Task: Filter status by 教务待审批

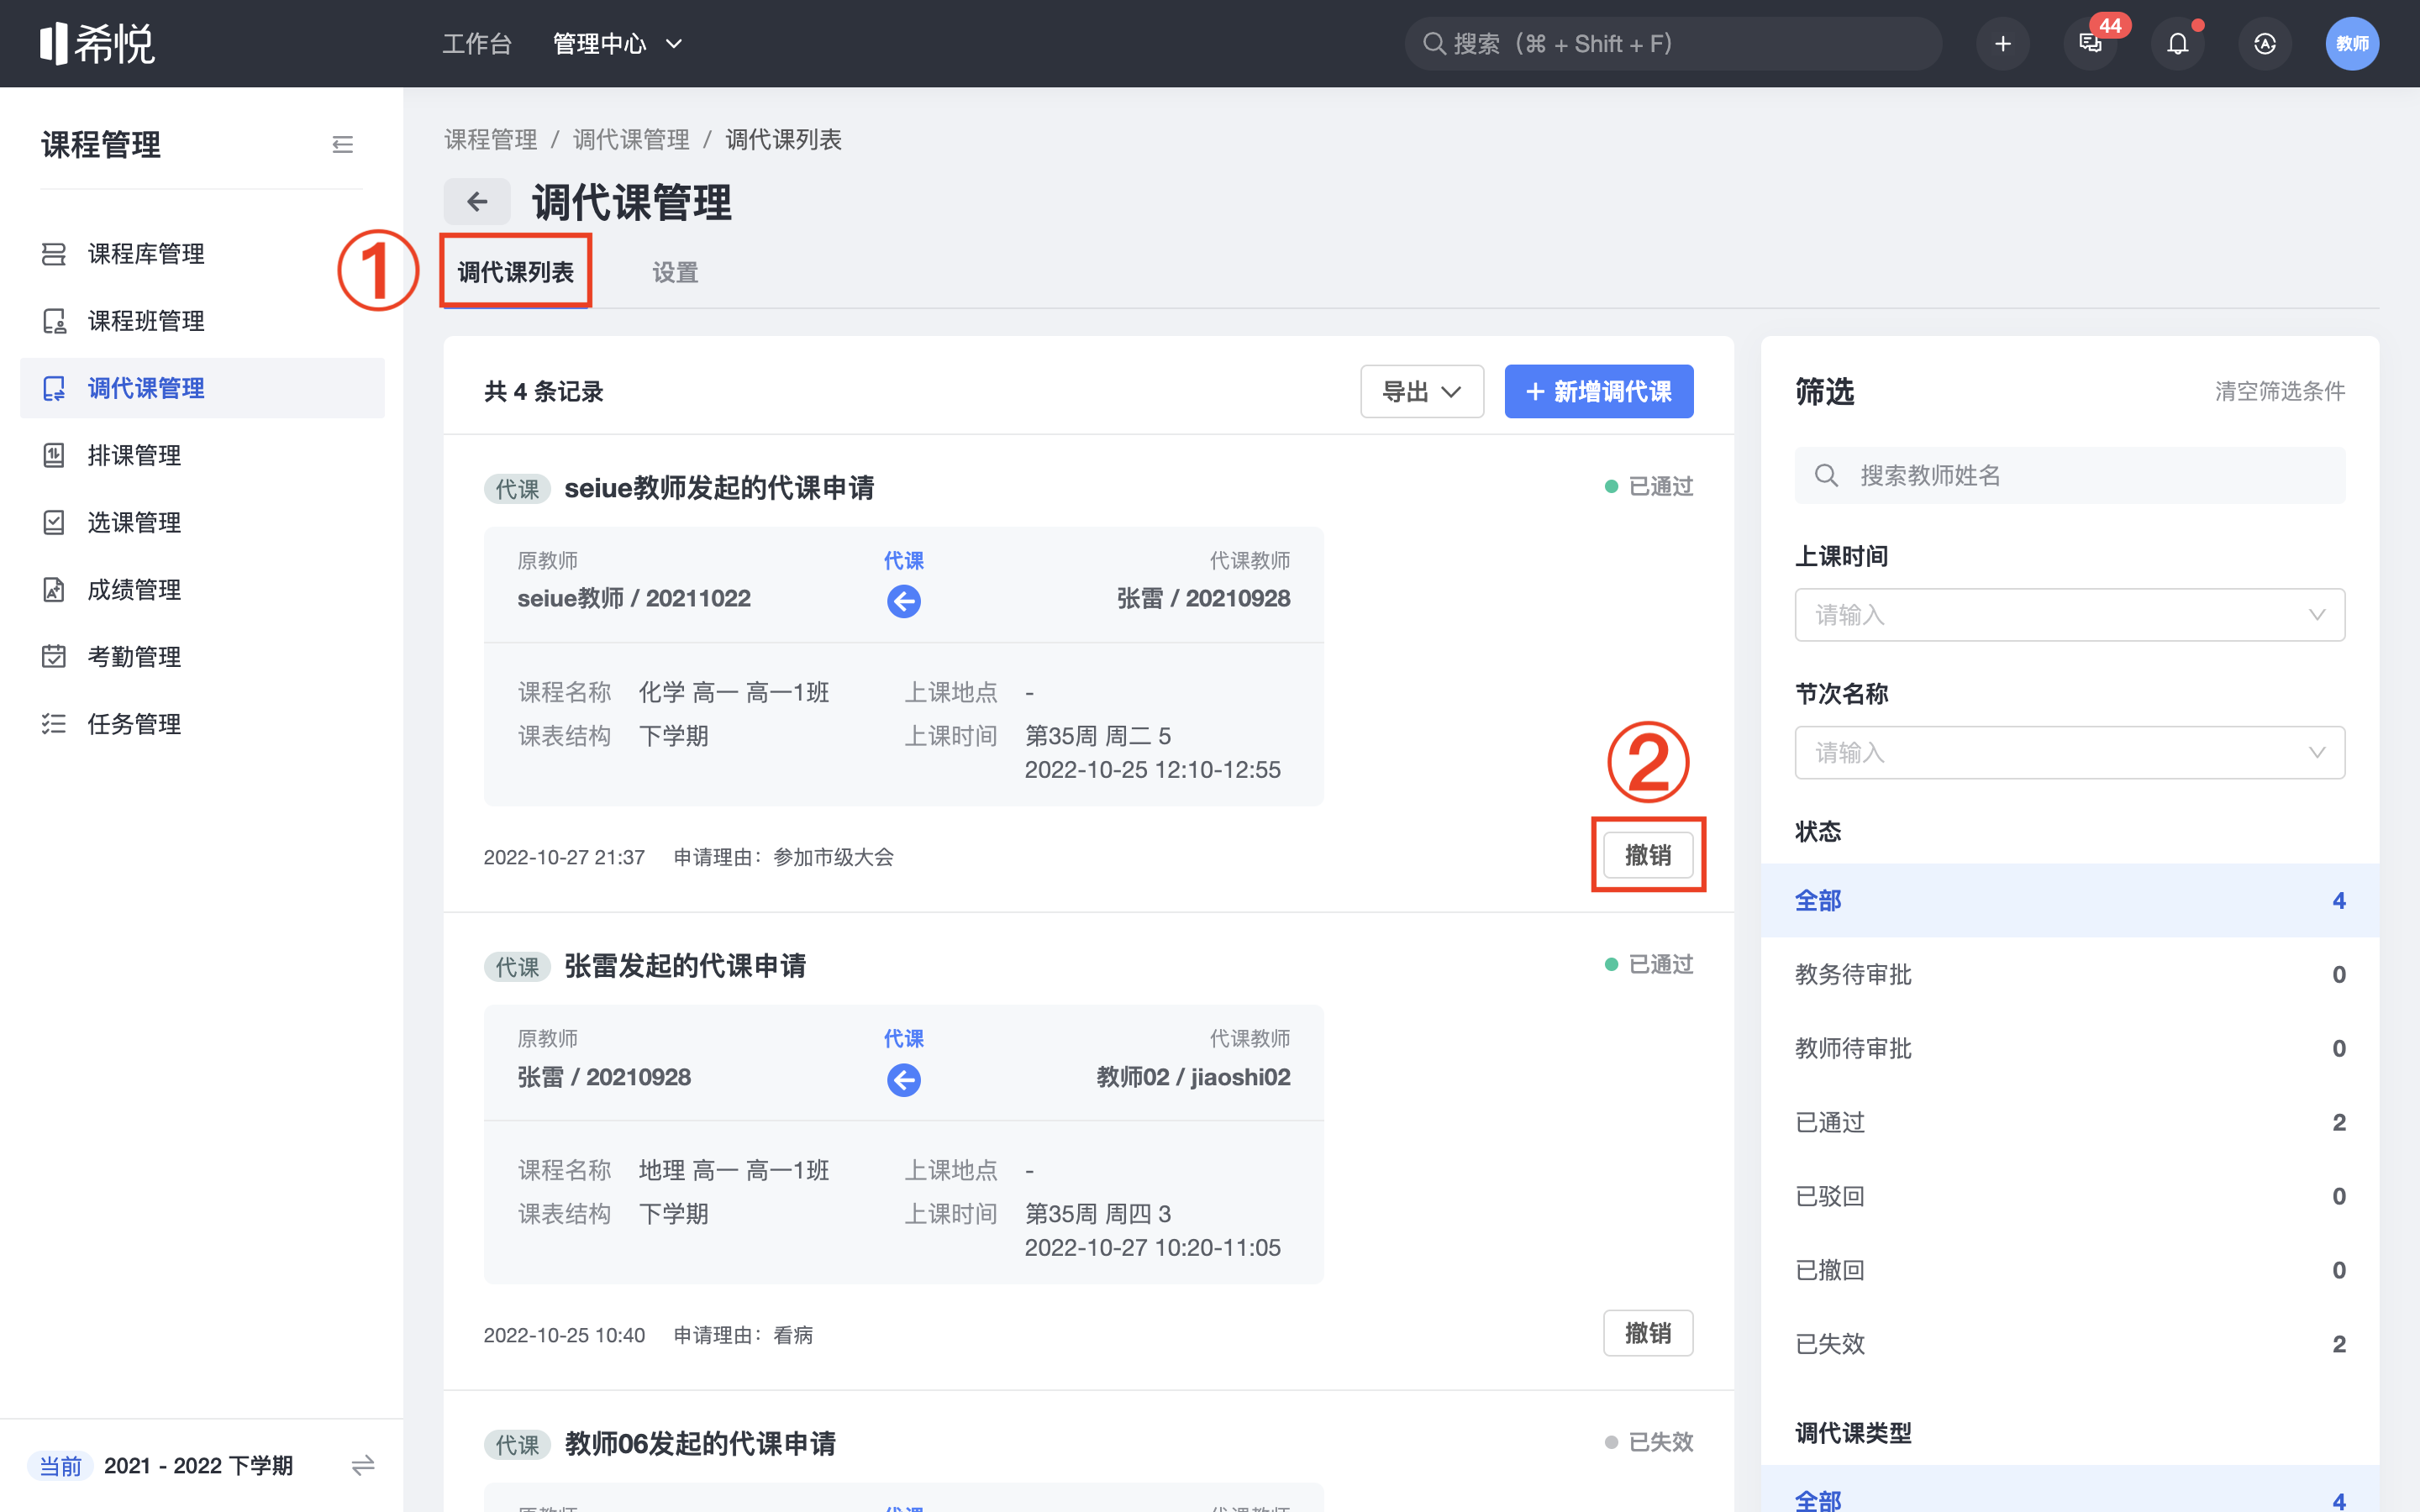Action: pos(2069,974)
